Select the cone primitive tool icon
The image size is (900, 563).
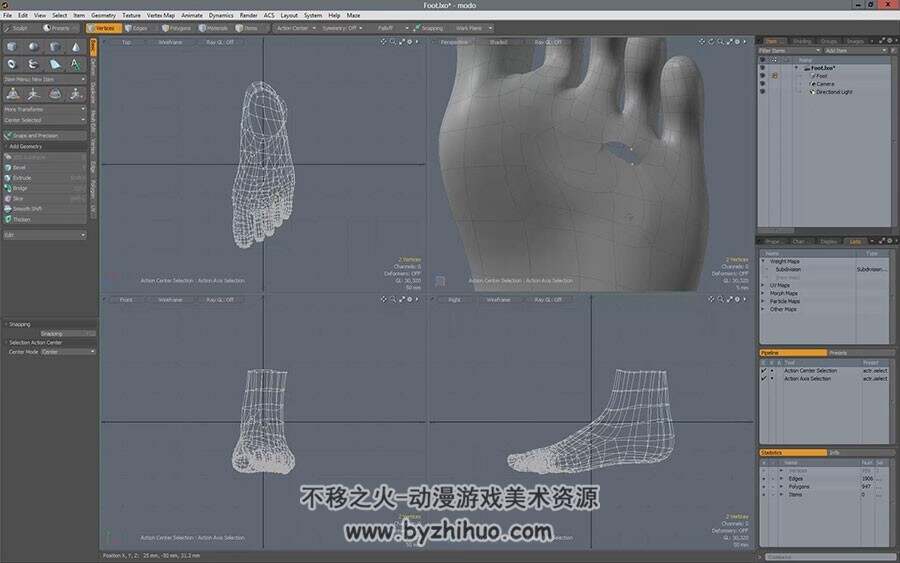click(75, 47)
